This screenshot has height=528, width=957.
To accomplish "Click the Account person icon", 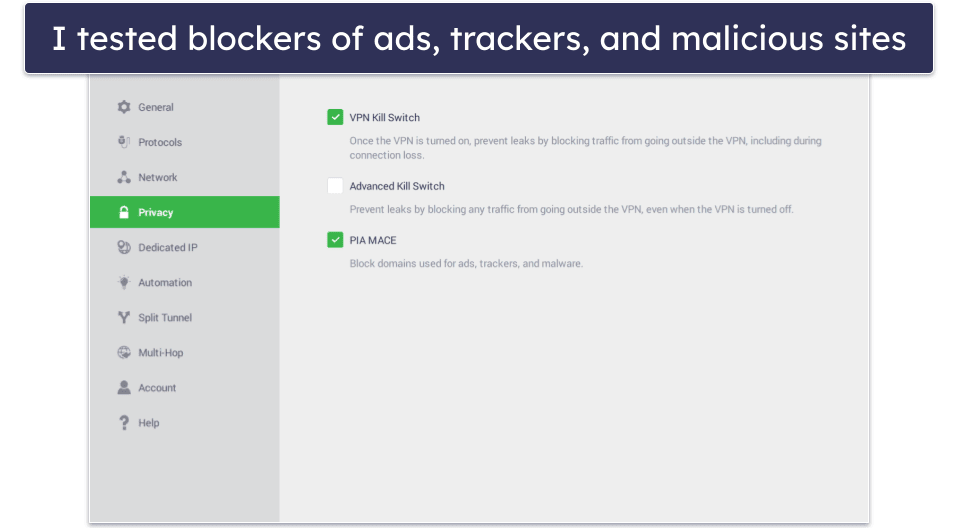I will pyautogui.click(x=124, y=387).
